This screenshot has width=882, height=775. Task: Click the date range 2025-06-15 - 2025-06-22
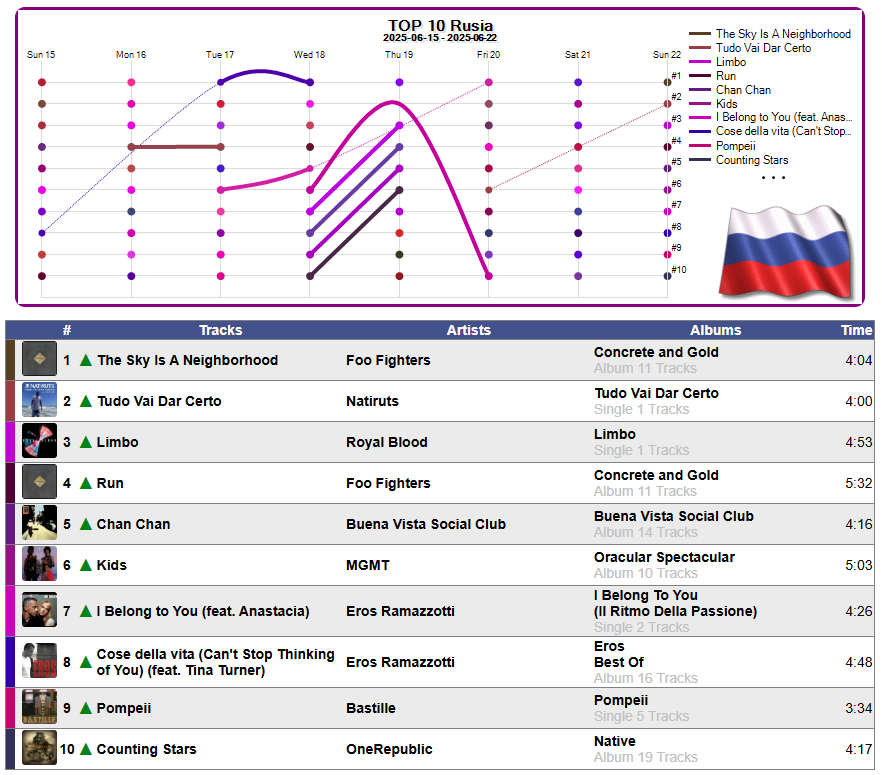tap(440, 38)
